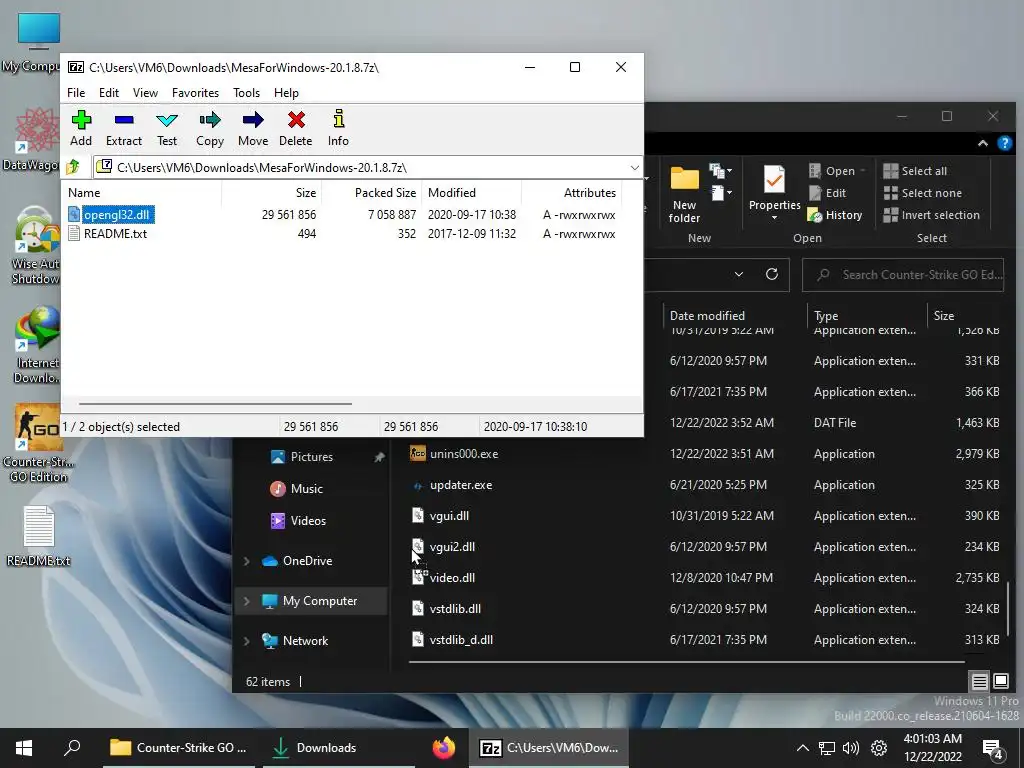Screen dimensions: 1024x768
Task: Click Select all in Explorer ribbon
Action: tap(915, 171)
